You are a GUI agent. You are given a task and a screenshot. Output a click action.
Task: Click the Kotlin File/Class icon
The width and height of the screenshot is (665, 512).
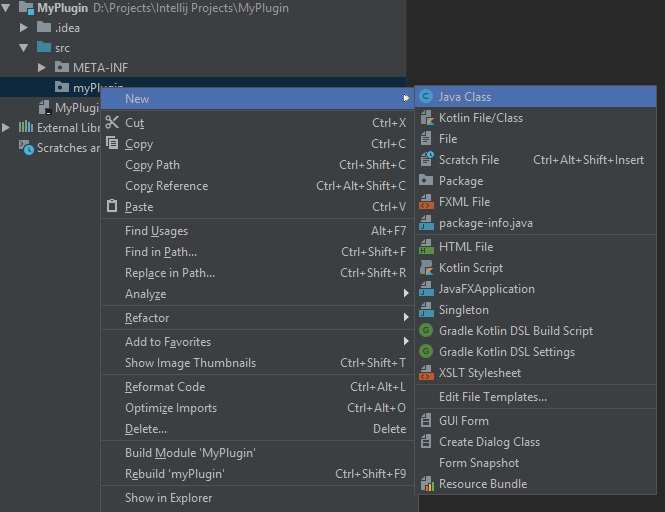pos(427,118)
